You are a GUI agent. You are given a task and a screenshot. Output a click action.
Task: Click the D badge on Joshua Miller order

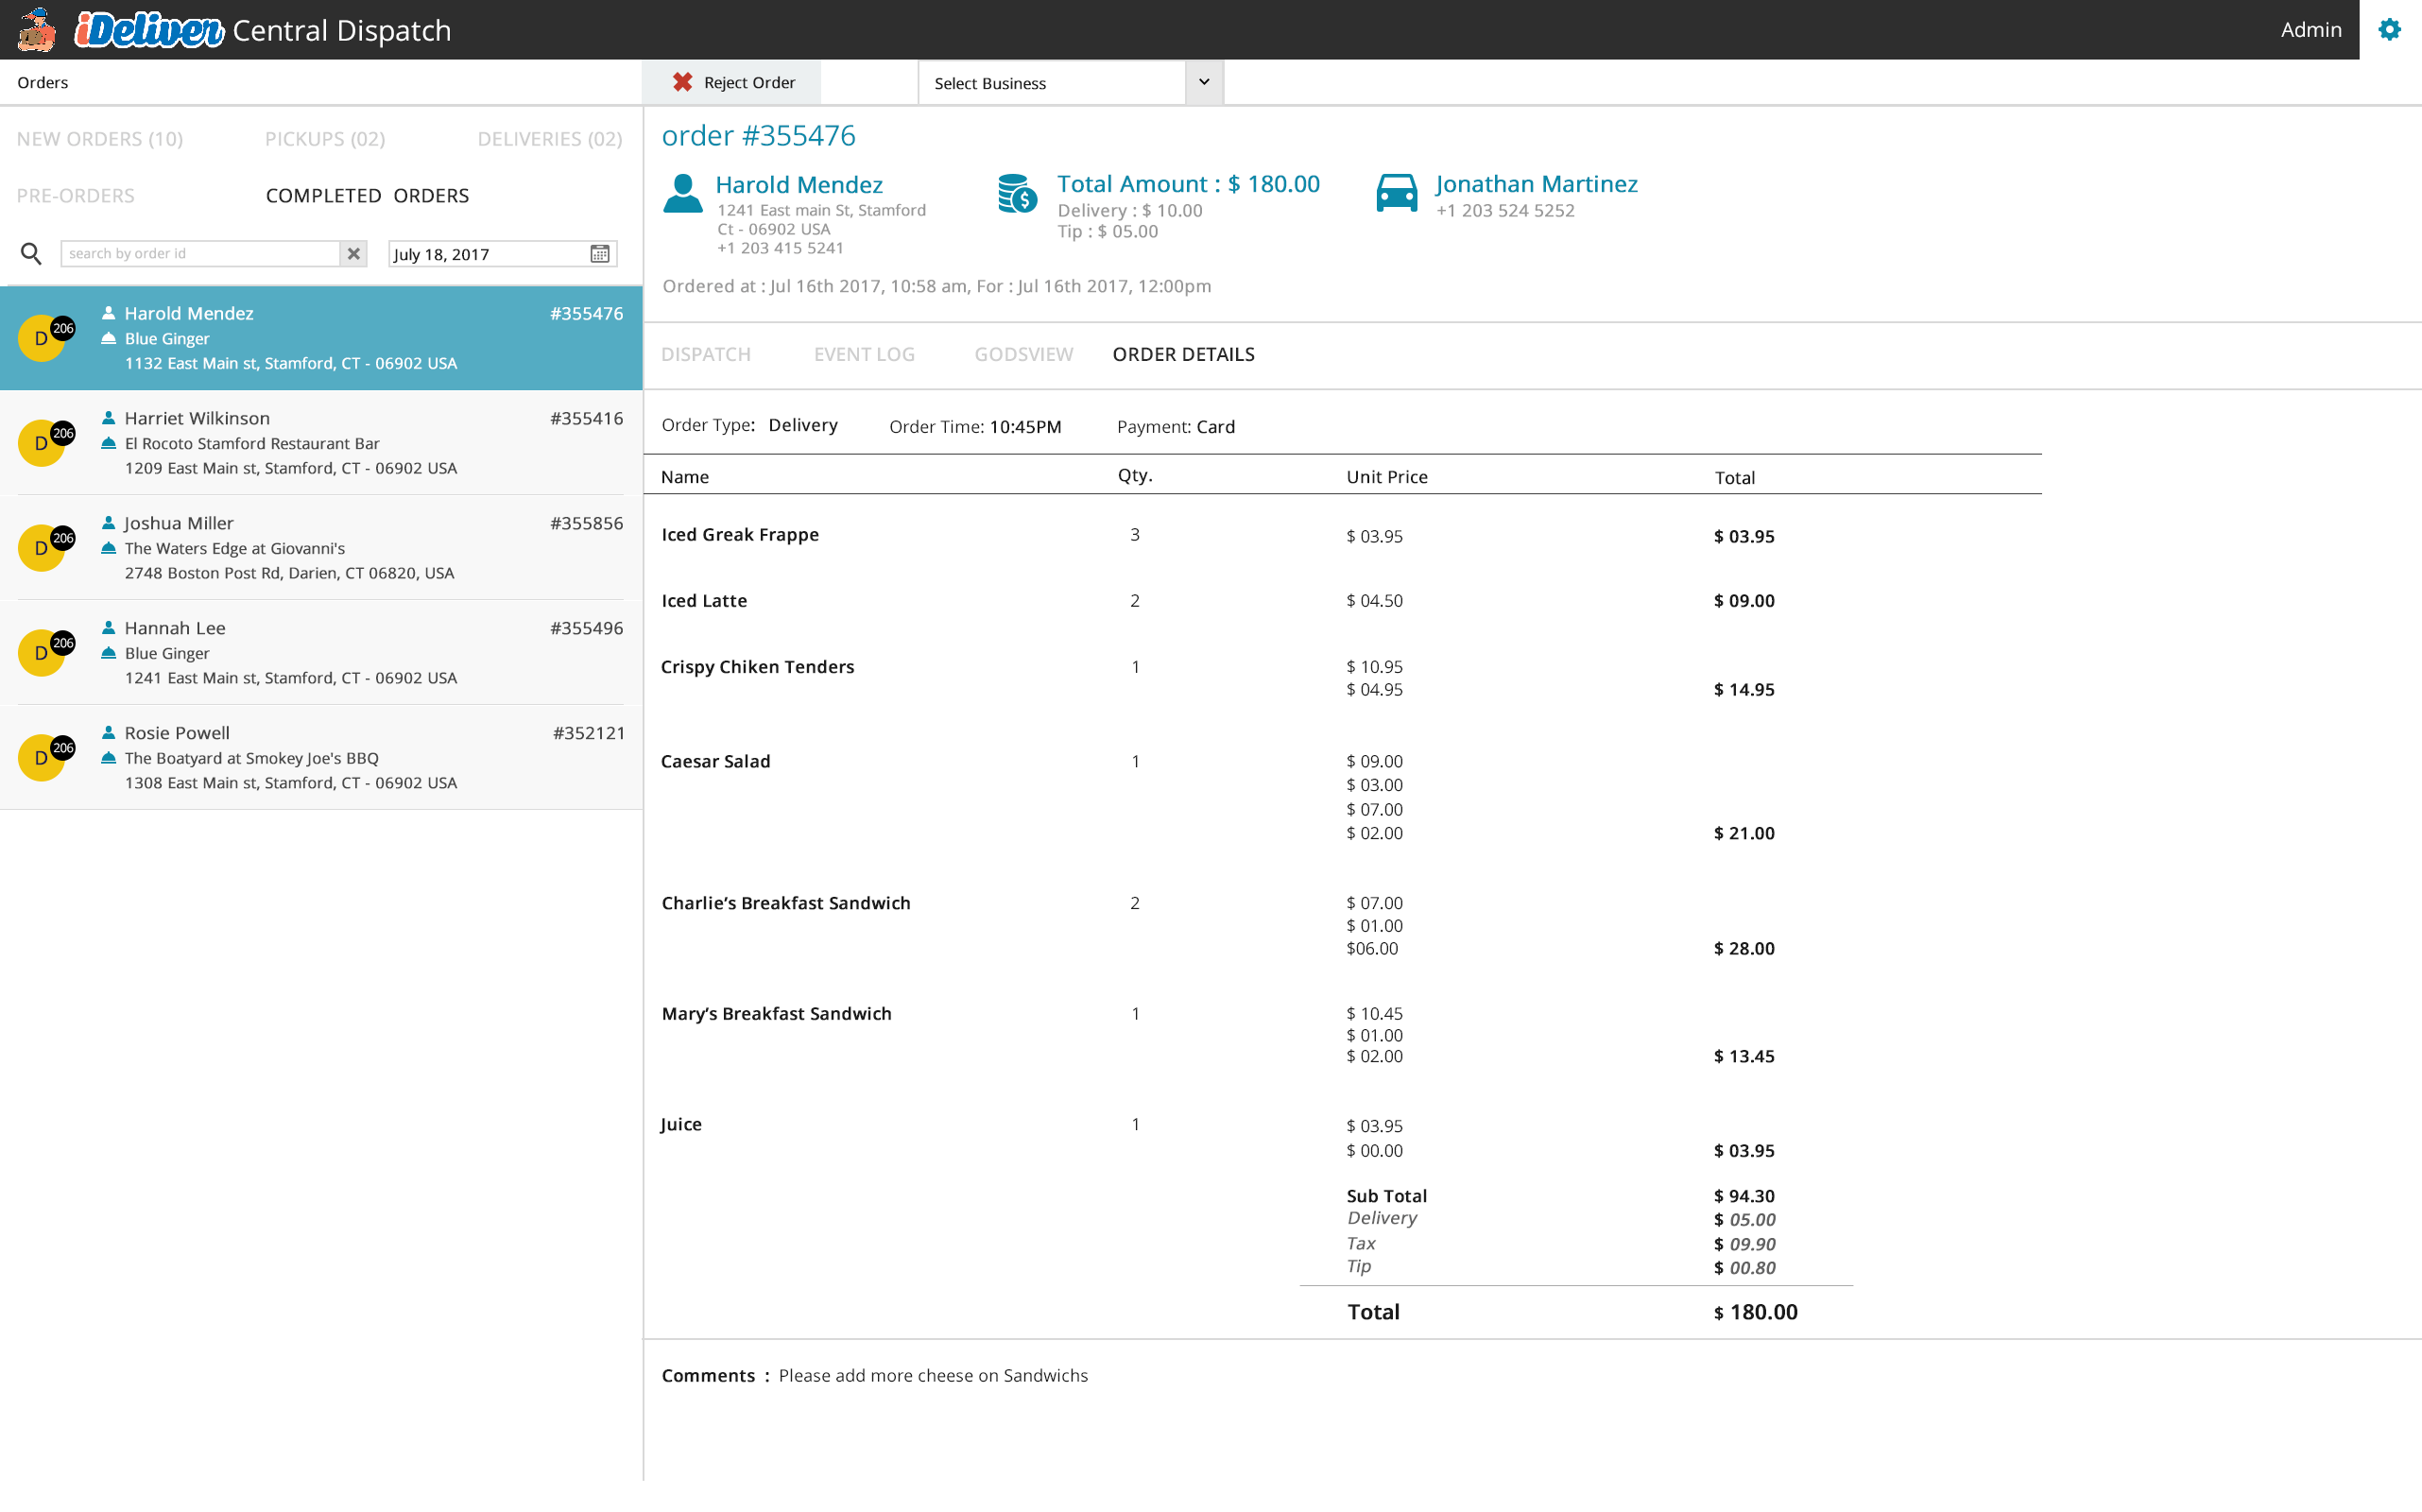click(x=42, y=548)
